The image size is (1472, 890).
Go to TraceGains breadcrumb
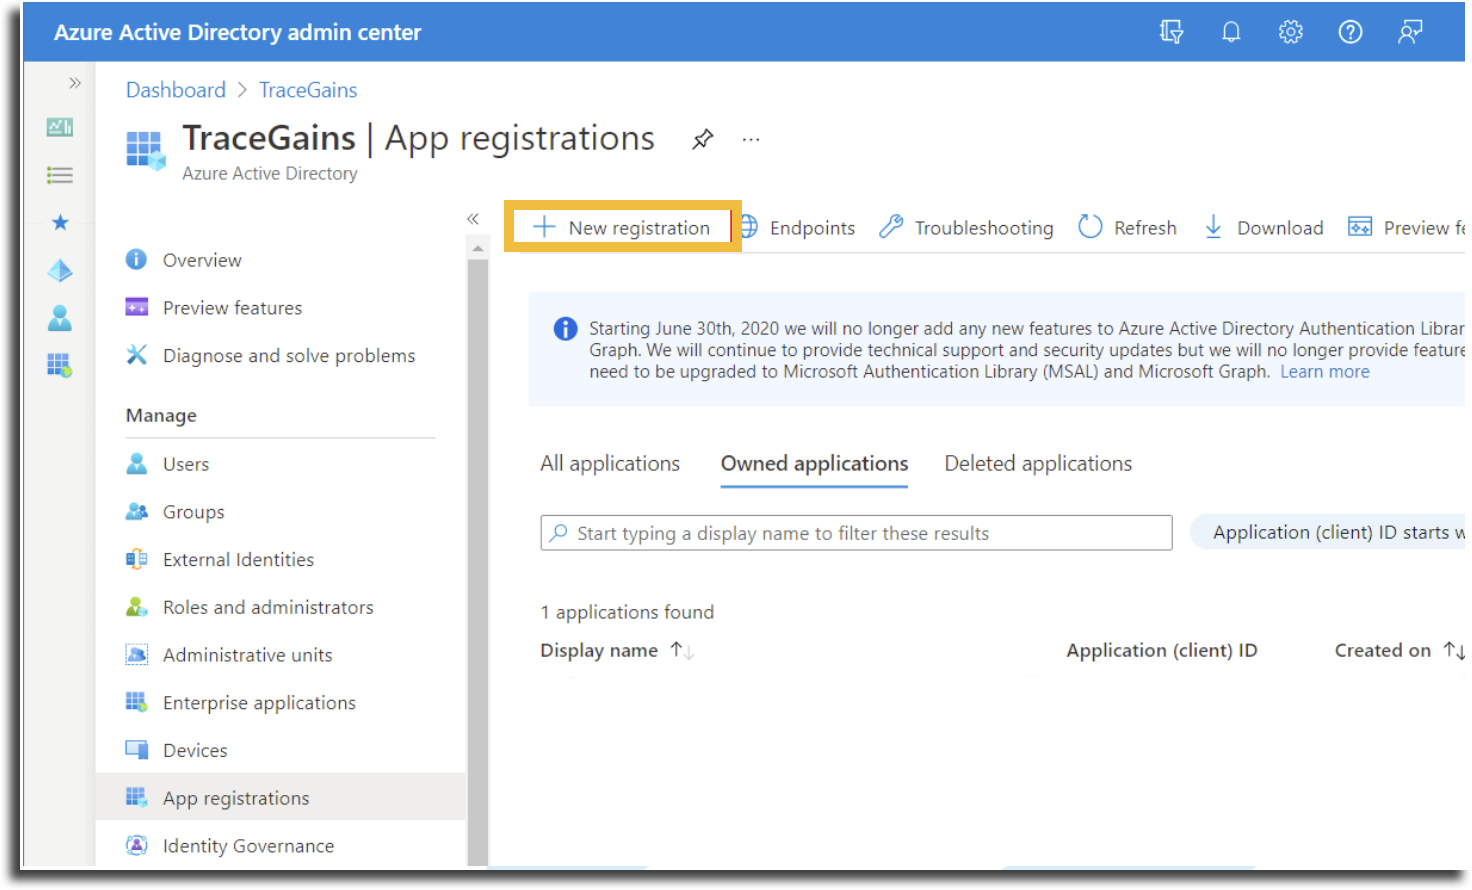click(308, 90)
